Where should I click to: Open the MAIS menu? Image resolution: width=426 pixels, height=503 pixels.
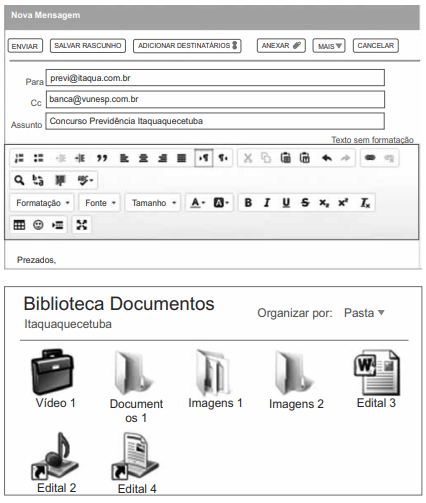coord(329,46)
